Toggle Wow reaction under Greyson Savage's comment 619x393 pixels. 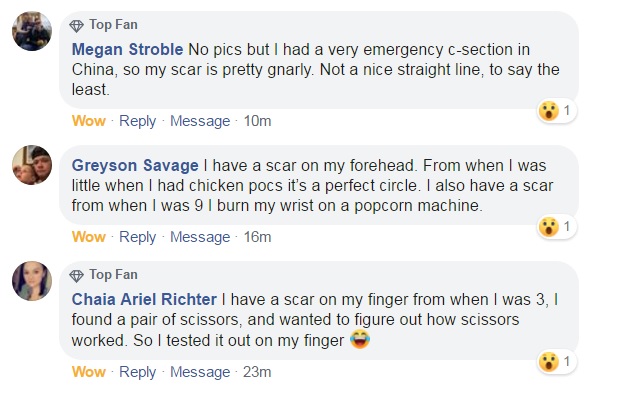(x=89, y=237)
